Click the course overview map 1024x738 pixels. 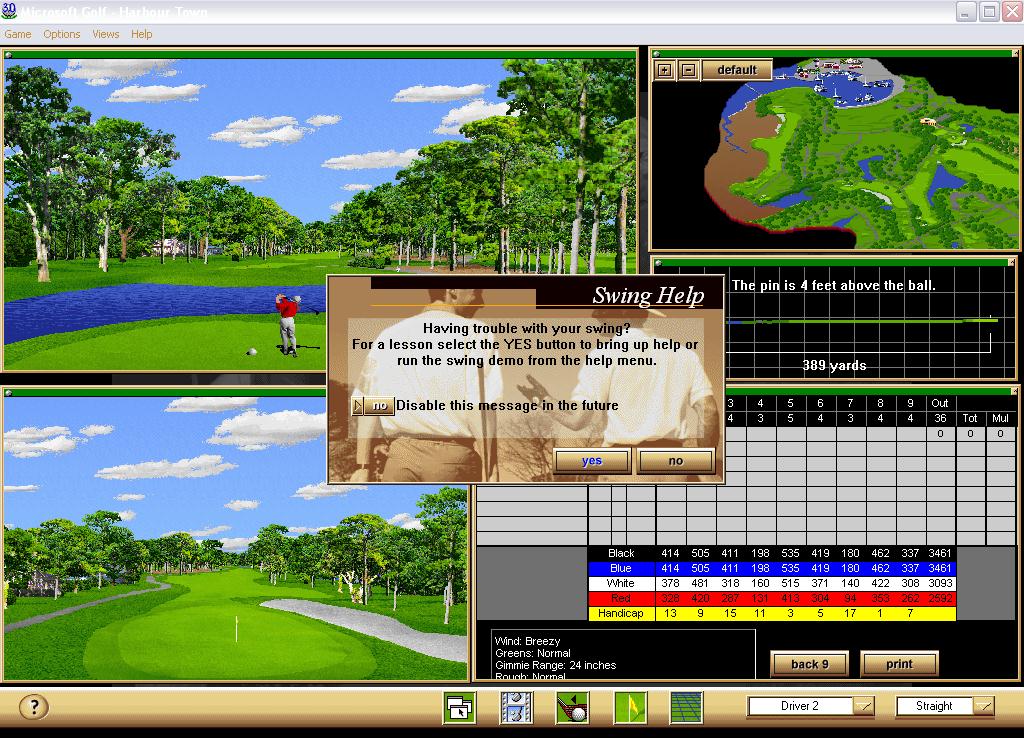(x=835, y=152)
